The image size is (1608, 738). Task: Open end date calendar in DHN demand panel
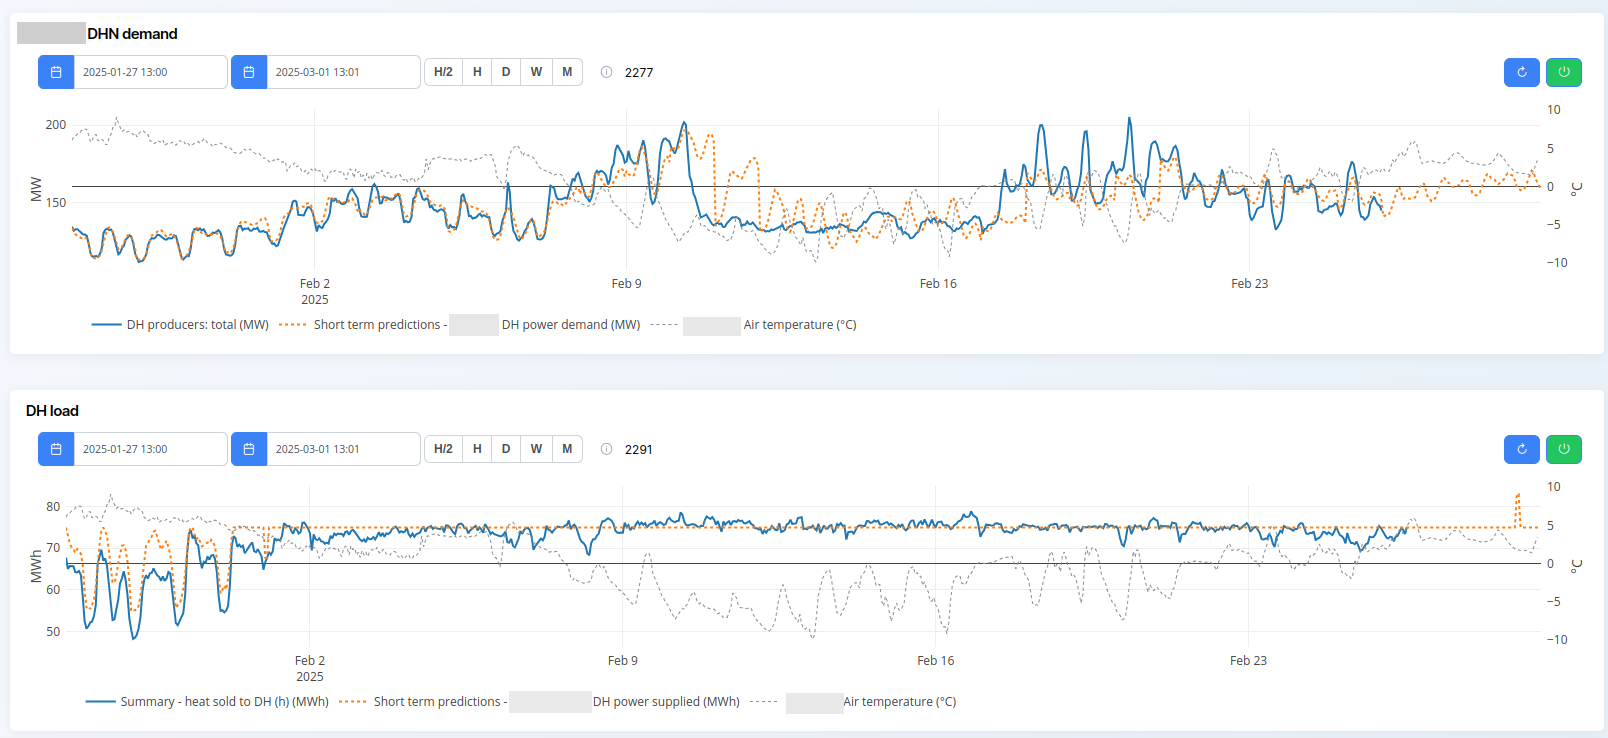pyautogui.click(x=249, y=72)
